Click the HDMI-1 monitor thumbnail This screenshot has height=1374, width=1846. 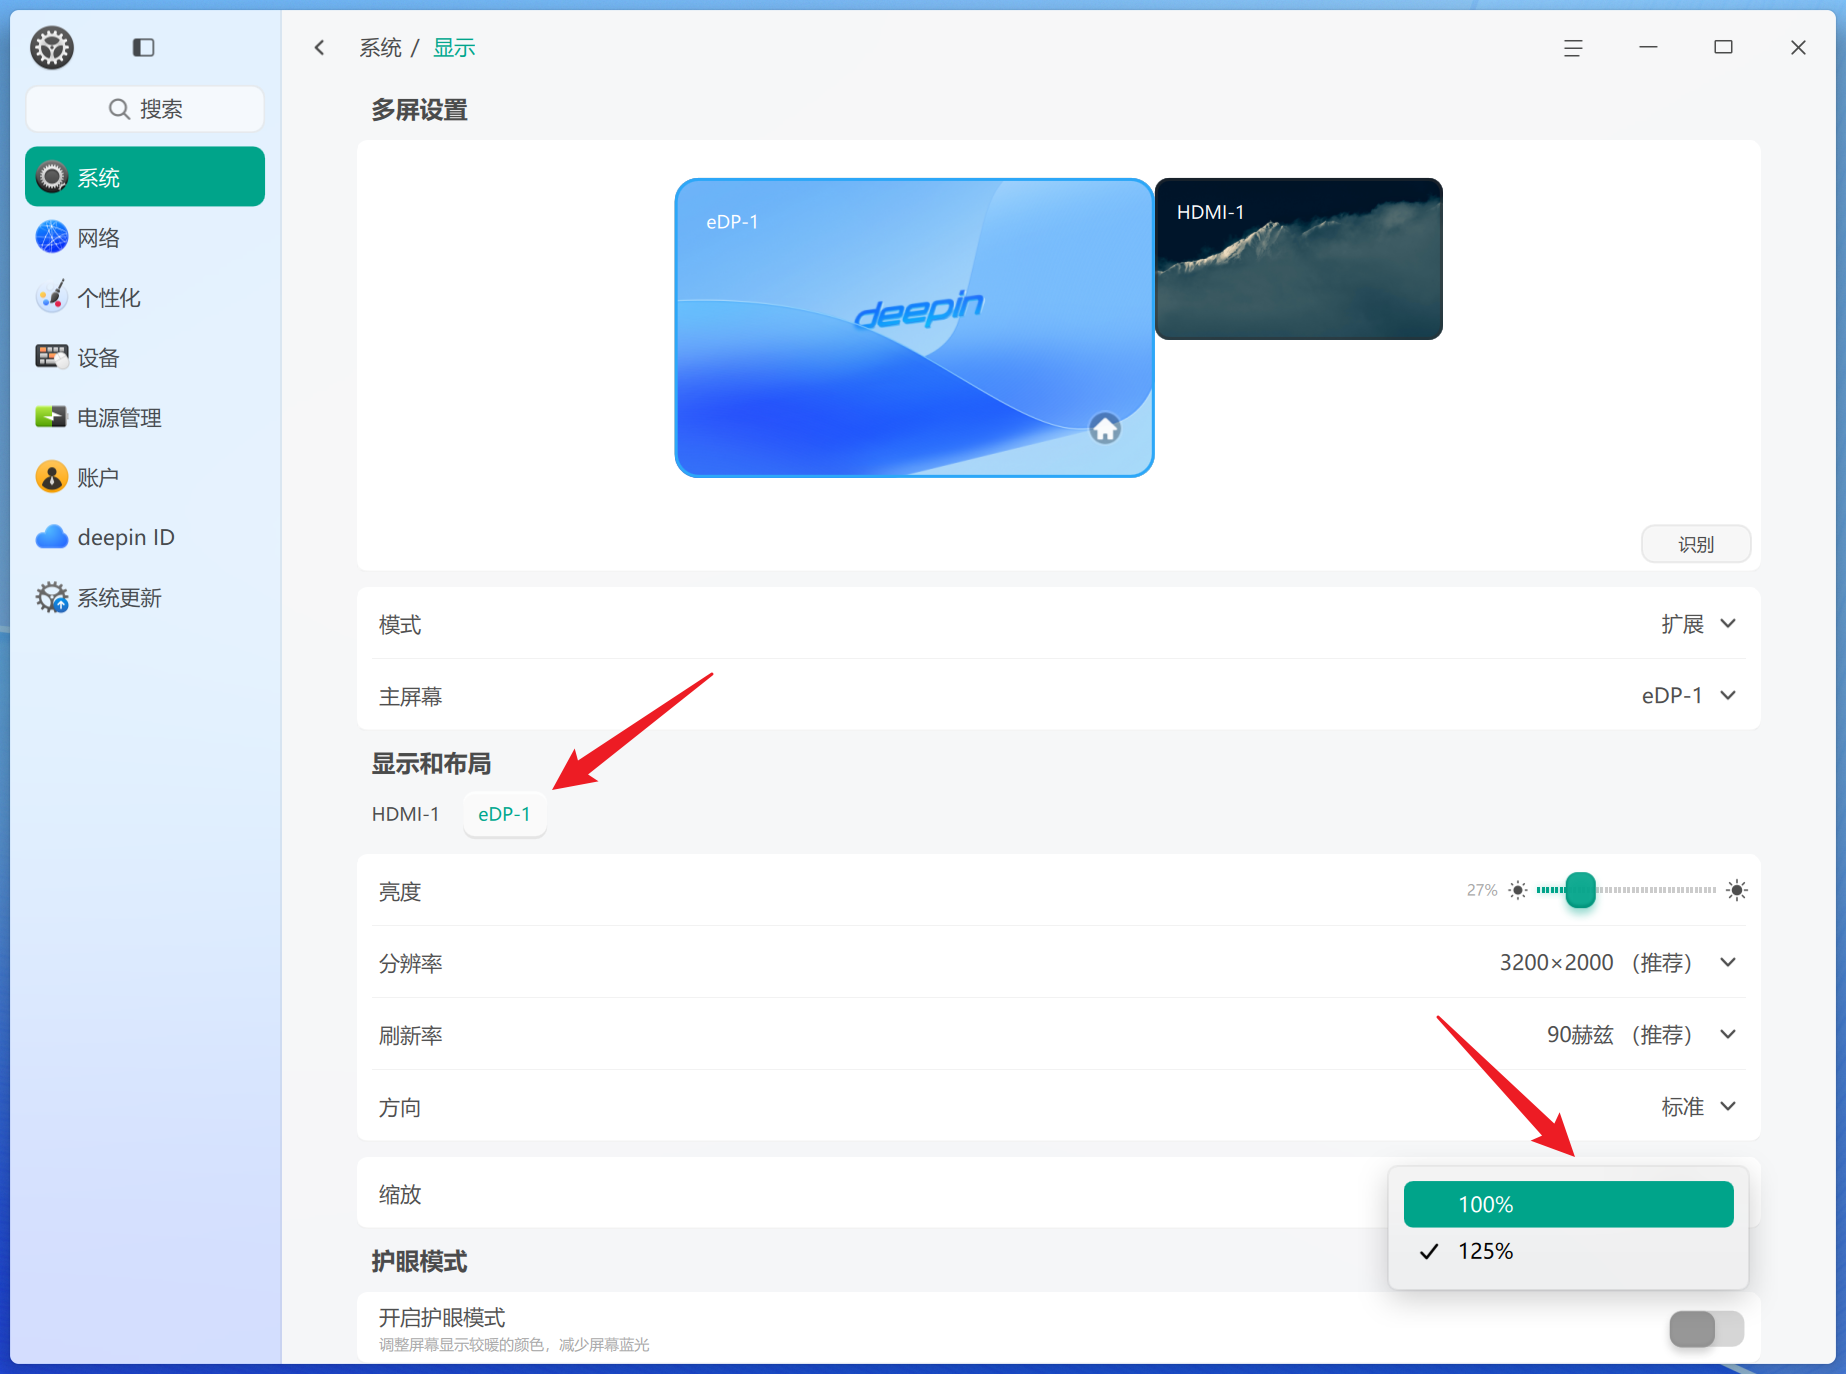(1298, 259)
